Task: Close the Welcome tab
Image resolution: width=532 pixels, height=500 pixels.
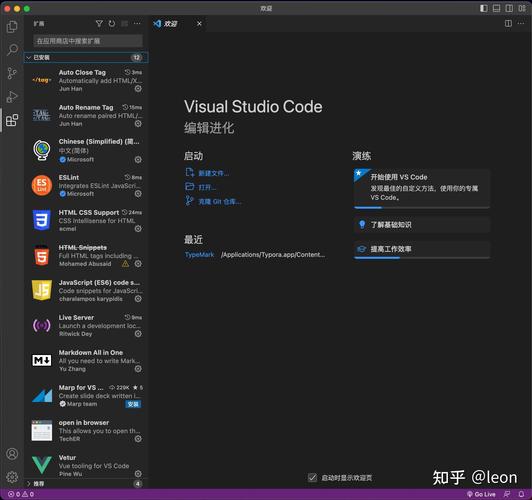Action: point(199,23)
